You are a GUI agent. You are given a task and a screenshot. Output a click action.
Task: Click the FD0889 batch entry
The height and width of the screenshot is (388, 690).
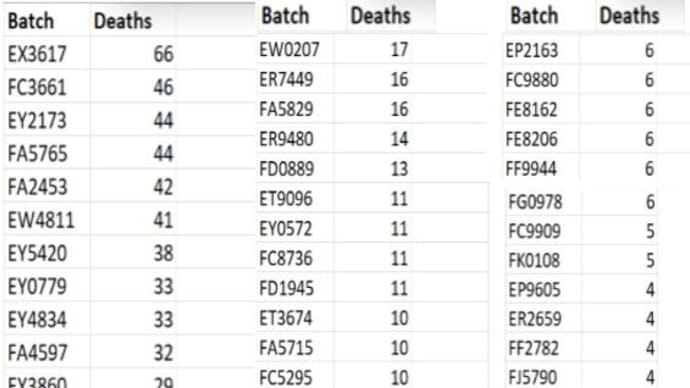286,169
